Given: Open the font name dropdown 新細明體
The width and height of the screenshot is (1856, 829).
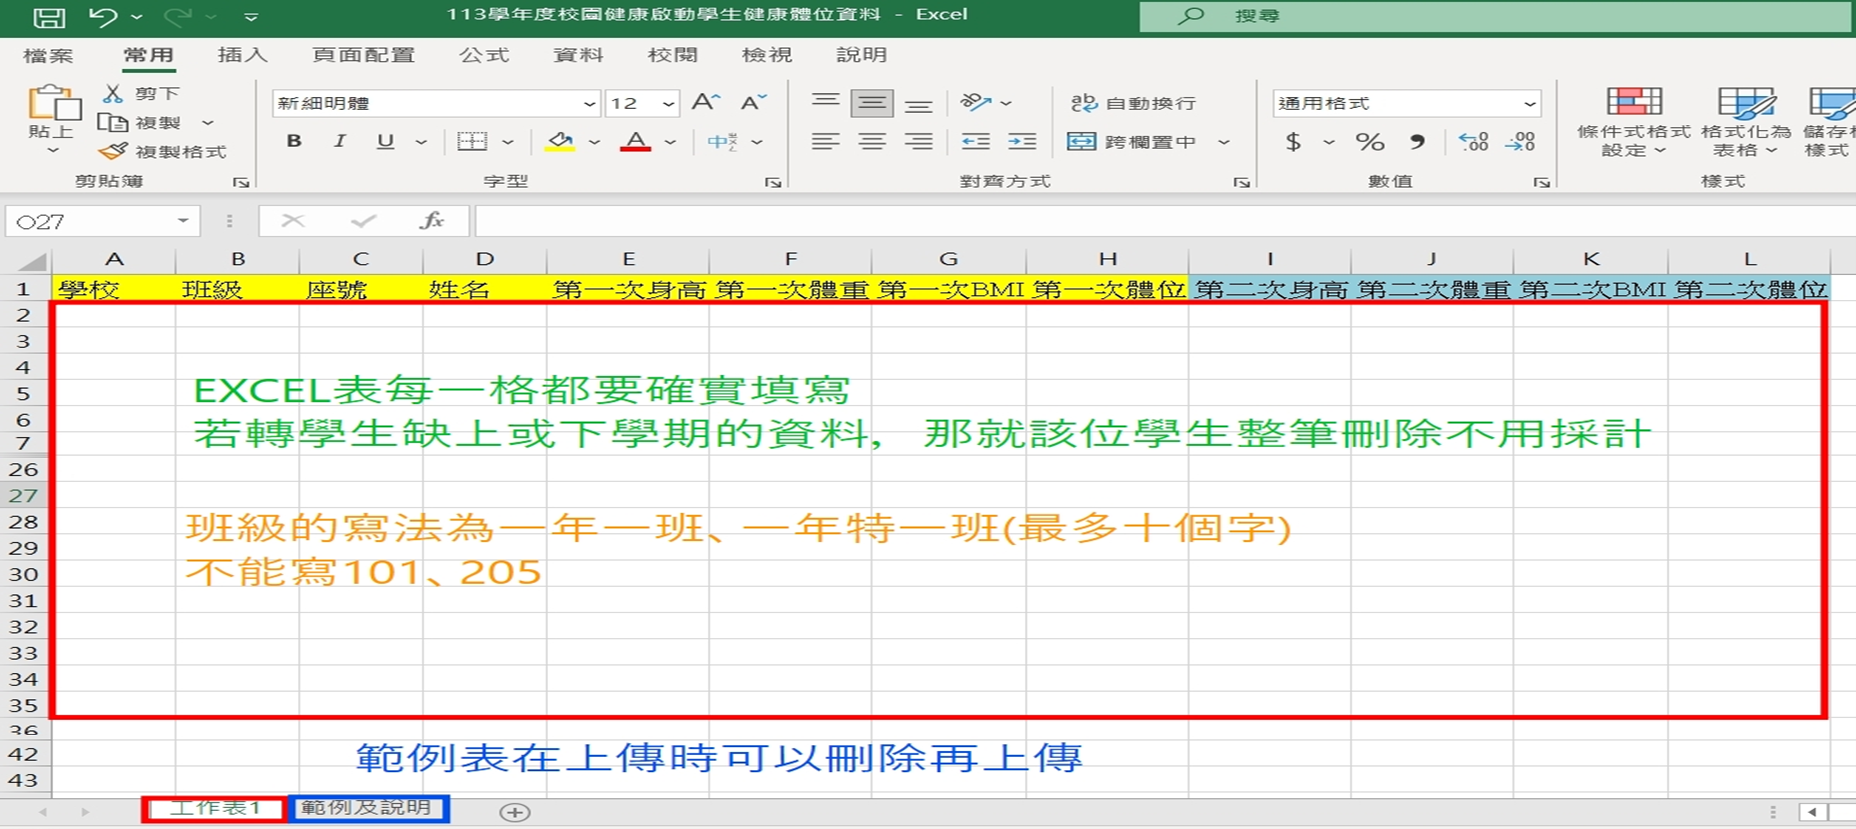Looking at the screenshot, I should point(589,104).
